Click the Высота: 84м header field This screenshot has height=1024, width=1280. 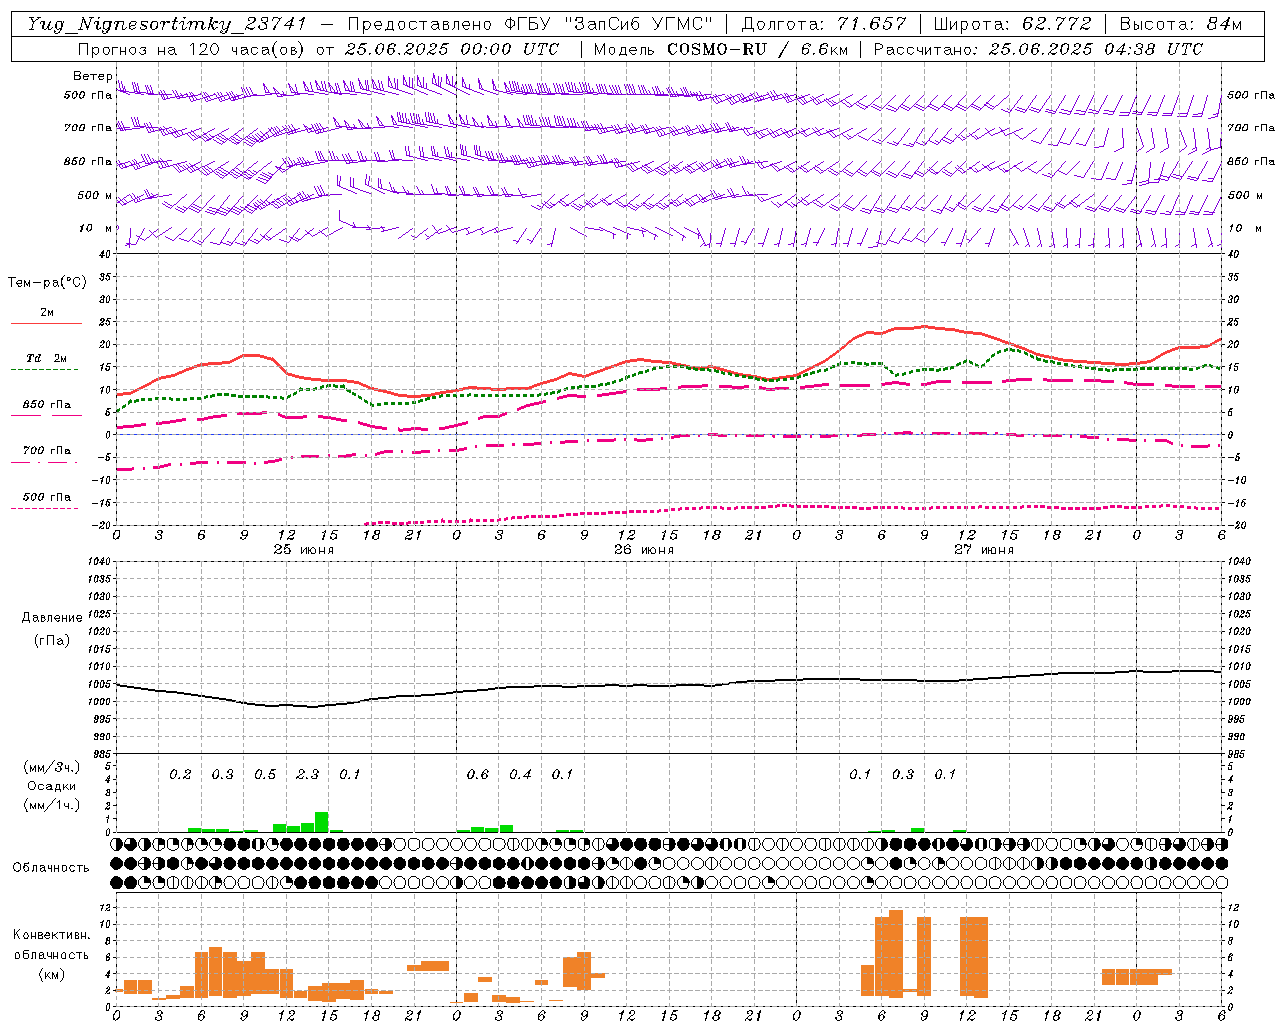point(1181,24)
